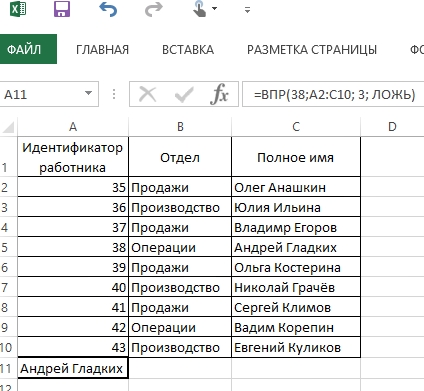Select cell 'Николай Грачёв'
The width and height of the screenshot is (424, 391).
pyautogui.click(x=296, y=287)
